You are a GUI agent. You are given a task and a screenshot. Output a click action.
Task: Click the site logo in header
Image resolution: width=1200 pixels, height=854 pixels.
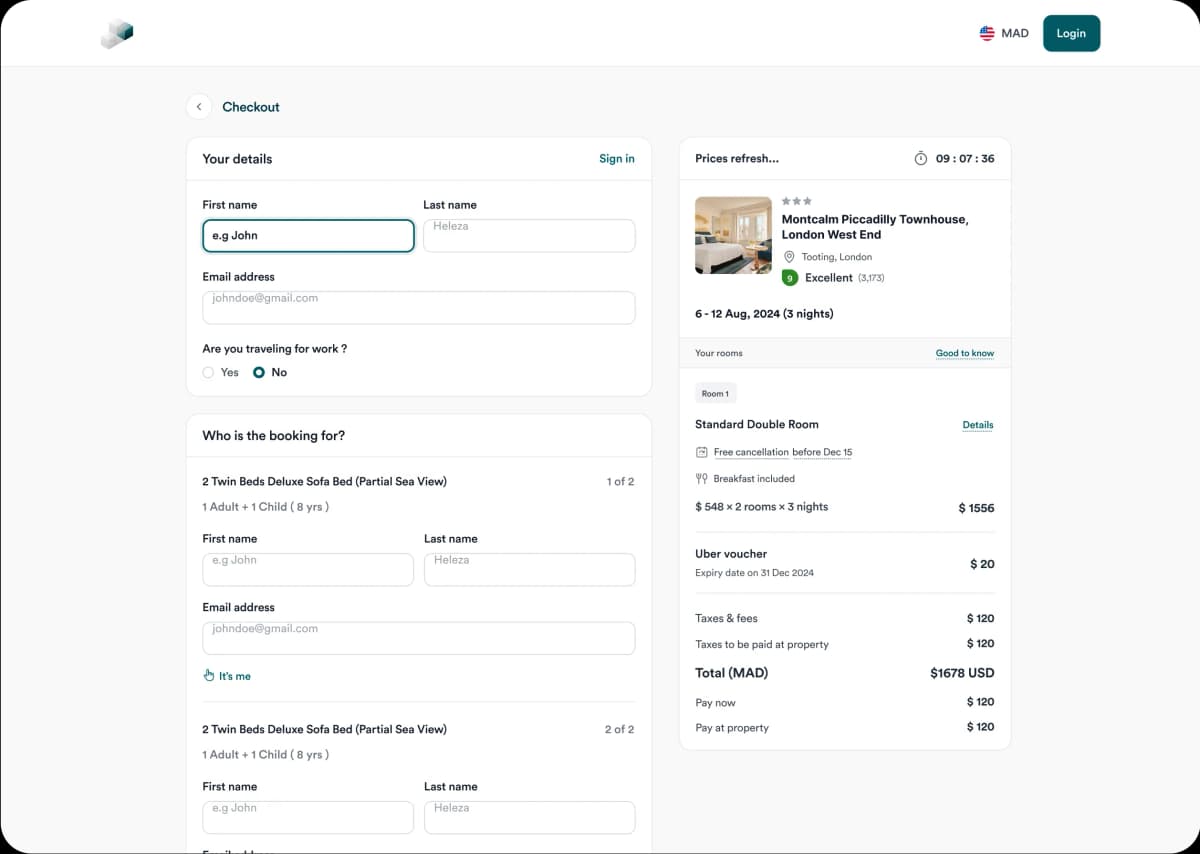(117, 34)
